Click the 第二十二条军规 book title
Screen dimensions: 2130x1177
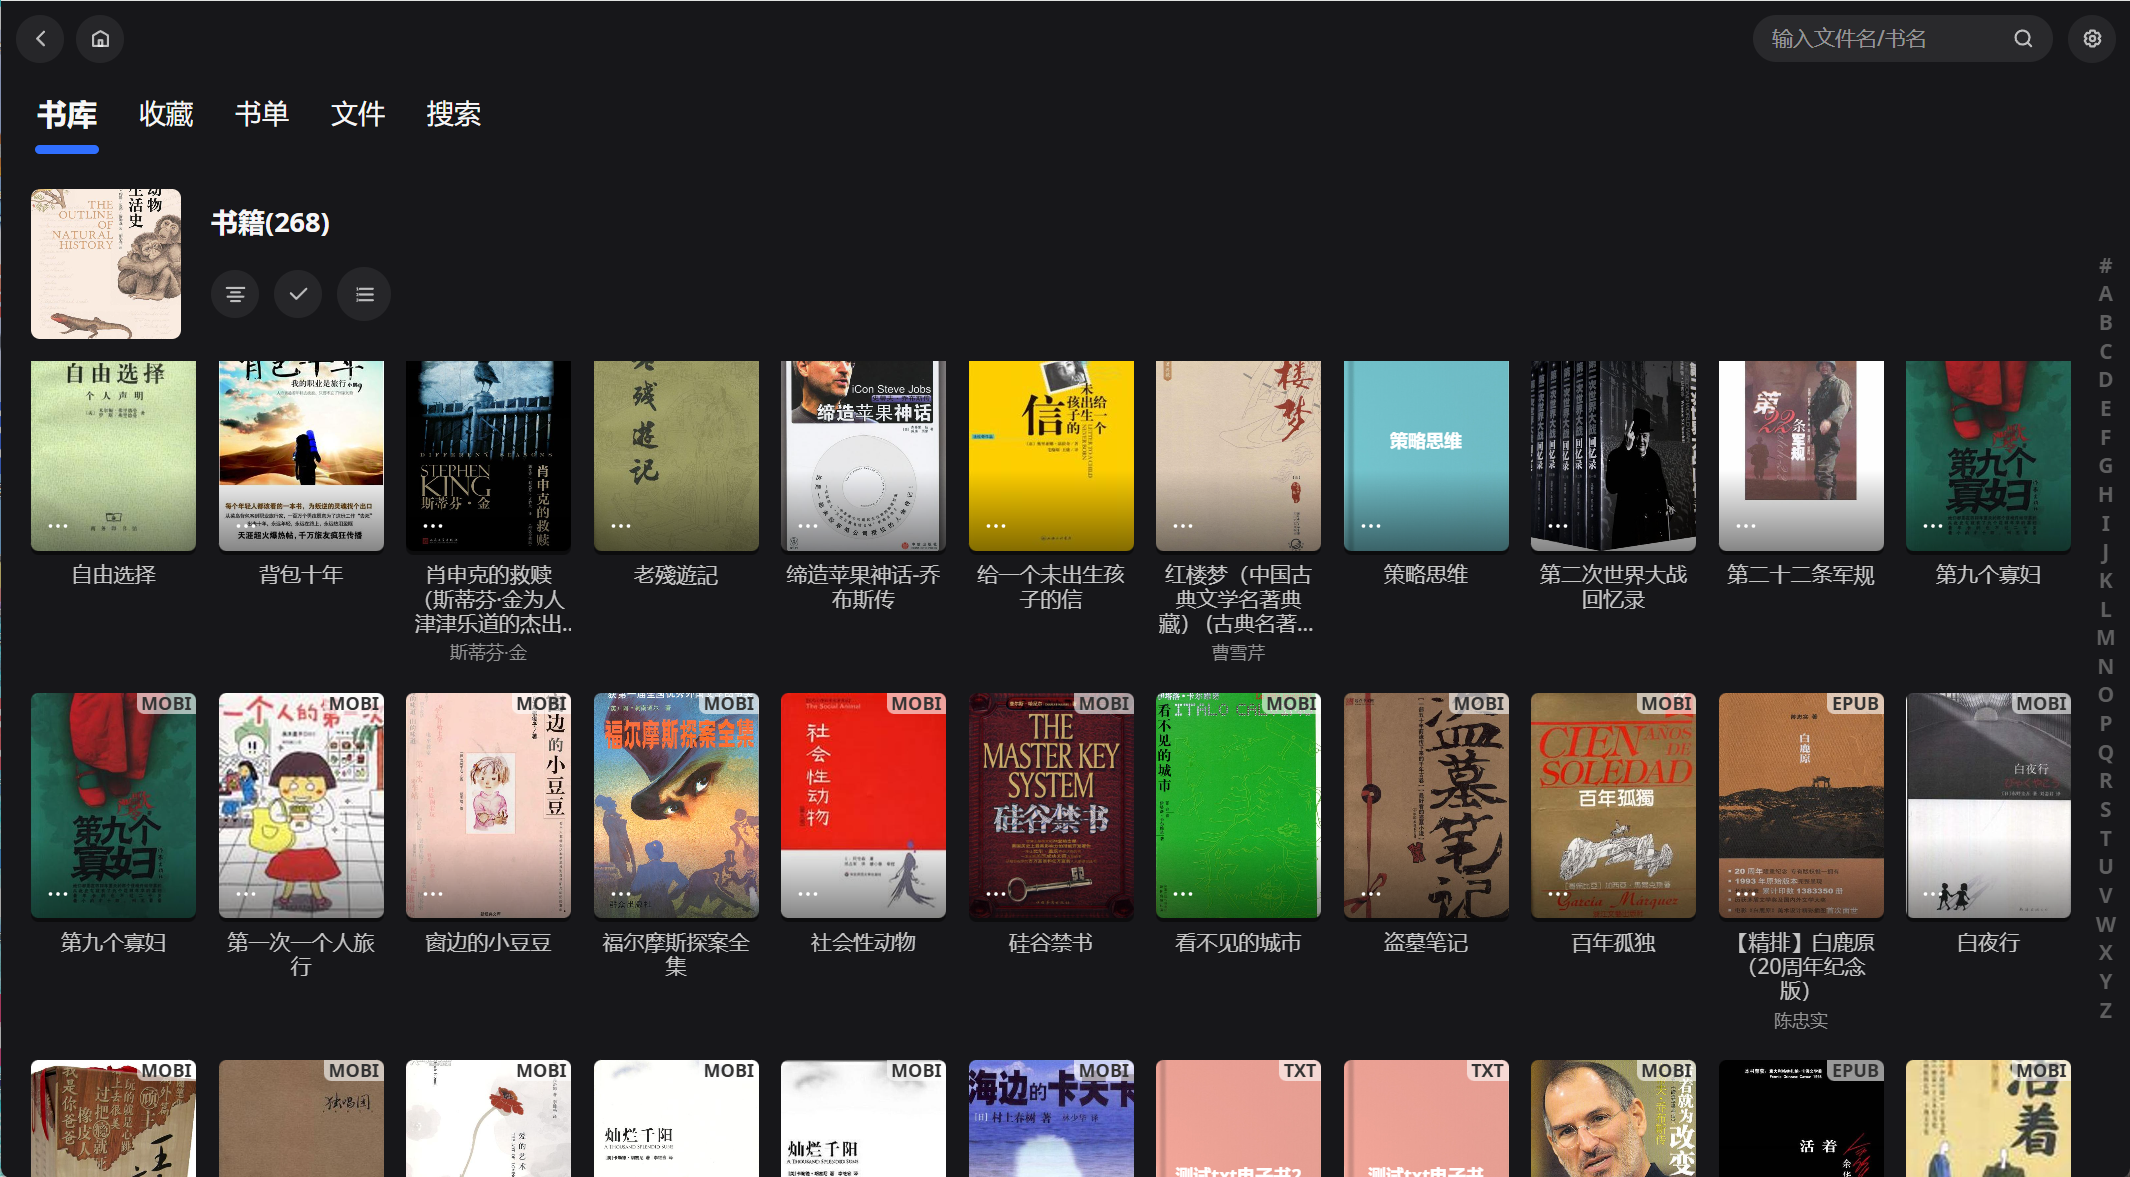tap(1800, 575)
